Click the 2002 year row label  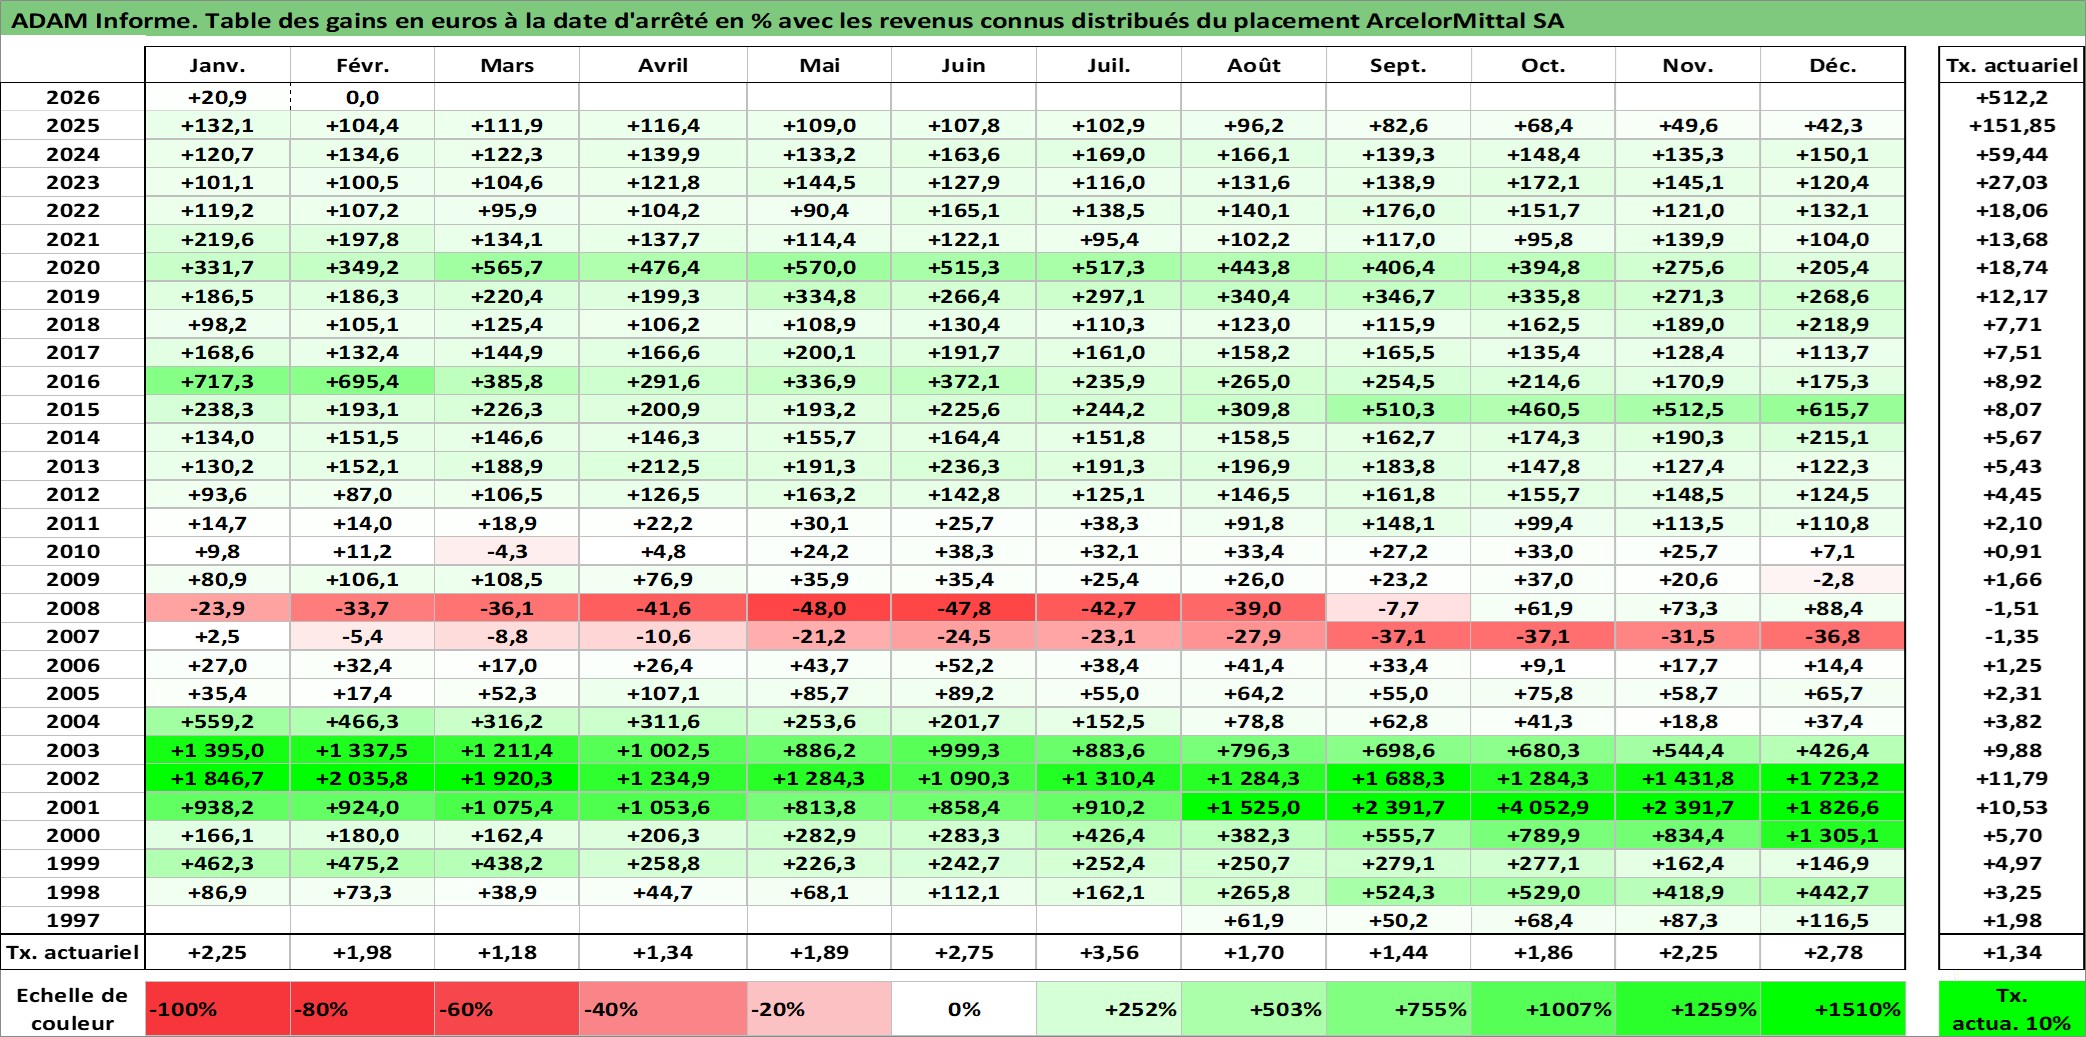click(72, 778)
